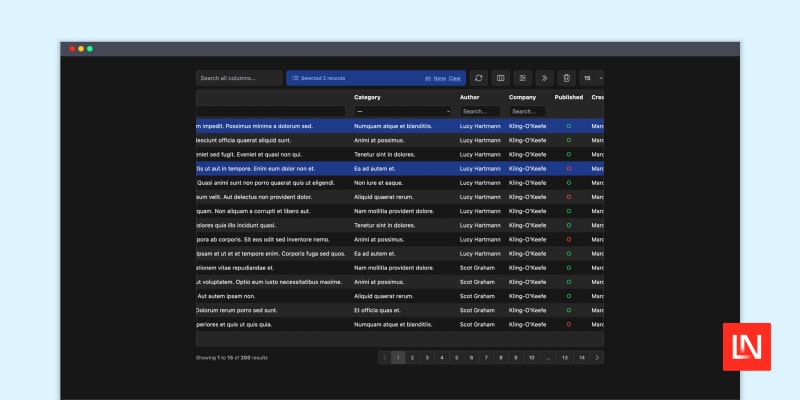
Task: Click the 'All' link in selection bar
Action: click(x=428, y=78)
